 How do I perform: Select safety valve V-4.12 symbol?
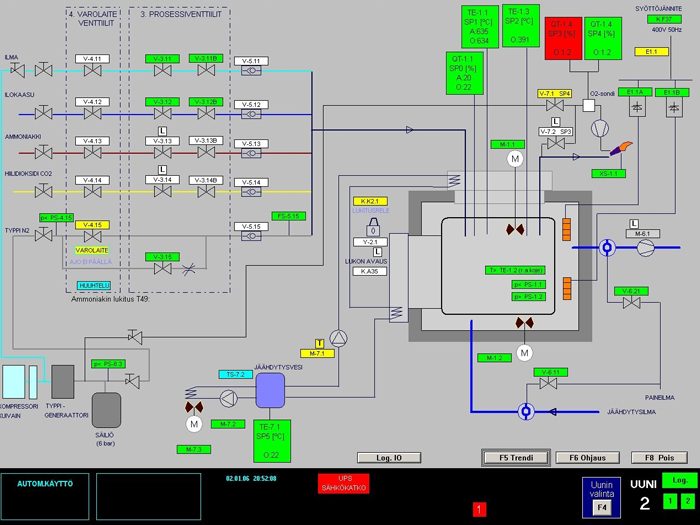[x=93, y=112]
